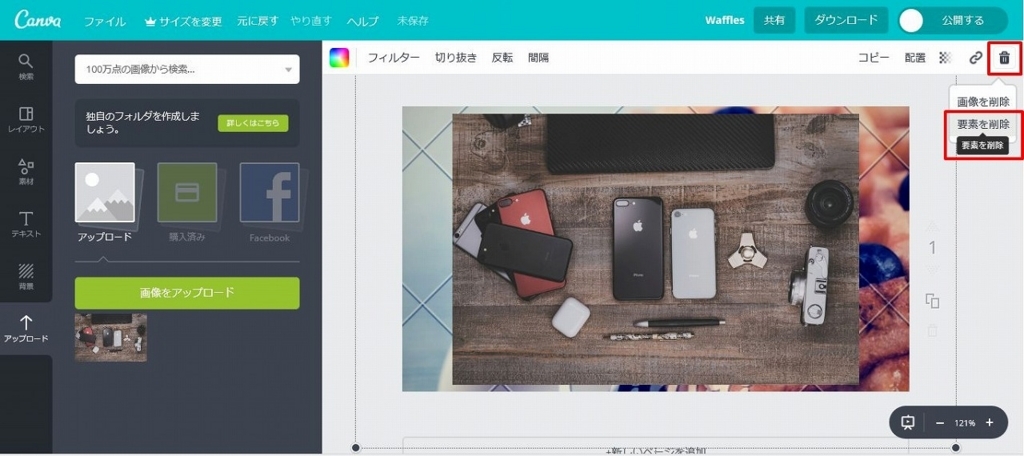Open the フィルター filter option
Viewport: 1024px width, 456px height.
click(394, 57)
